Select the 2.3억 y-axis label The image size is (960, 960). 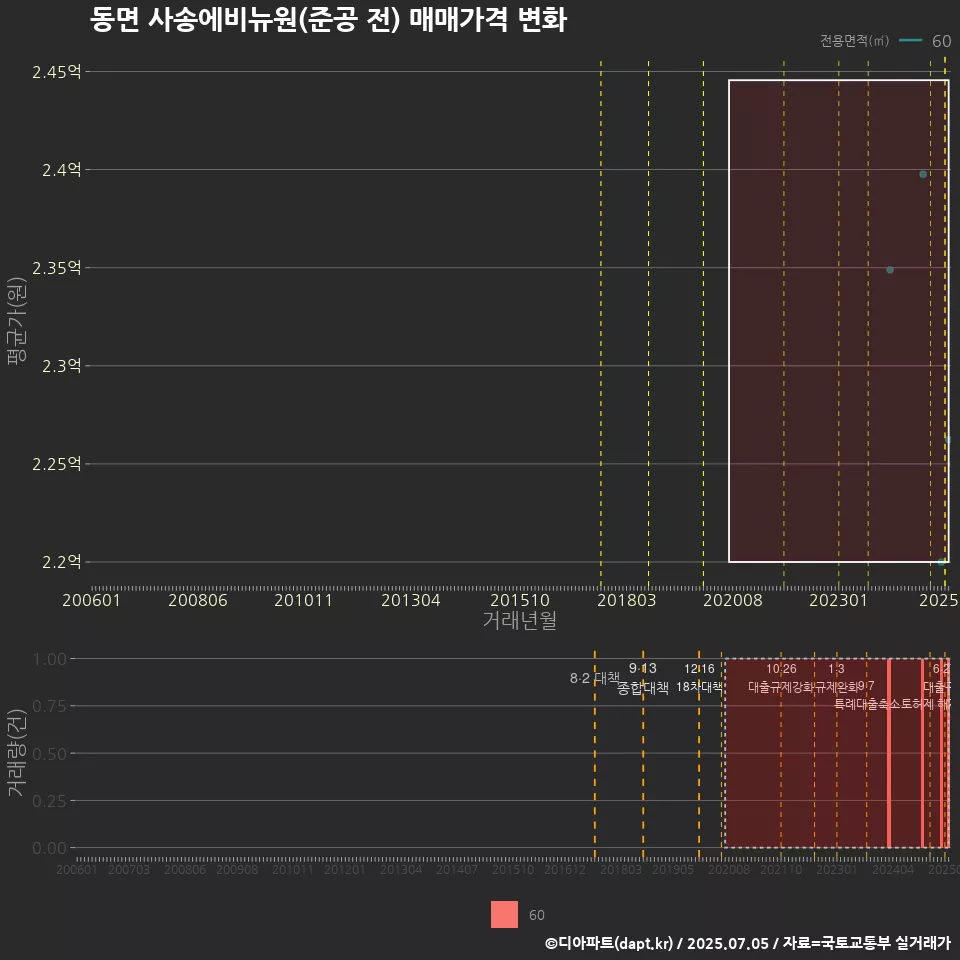pyautogui.click(x=61, y=366)
